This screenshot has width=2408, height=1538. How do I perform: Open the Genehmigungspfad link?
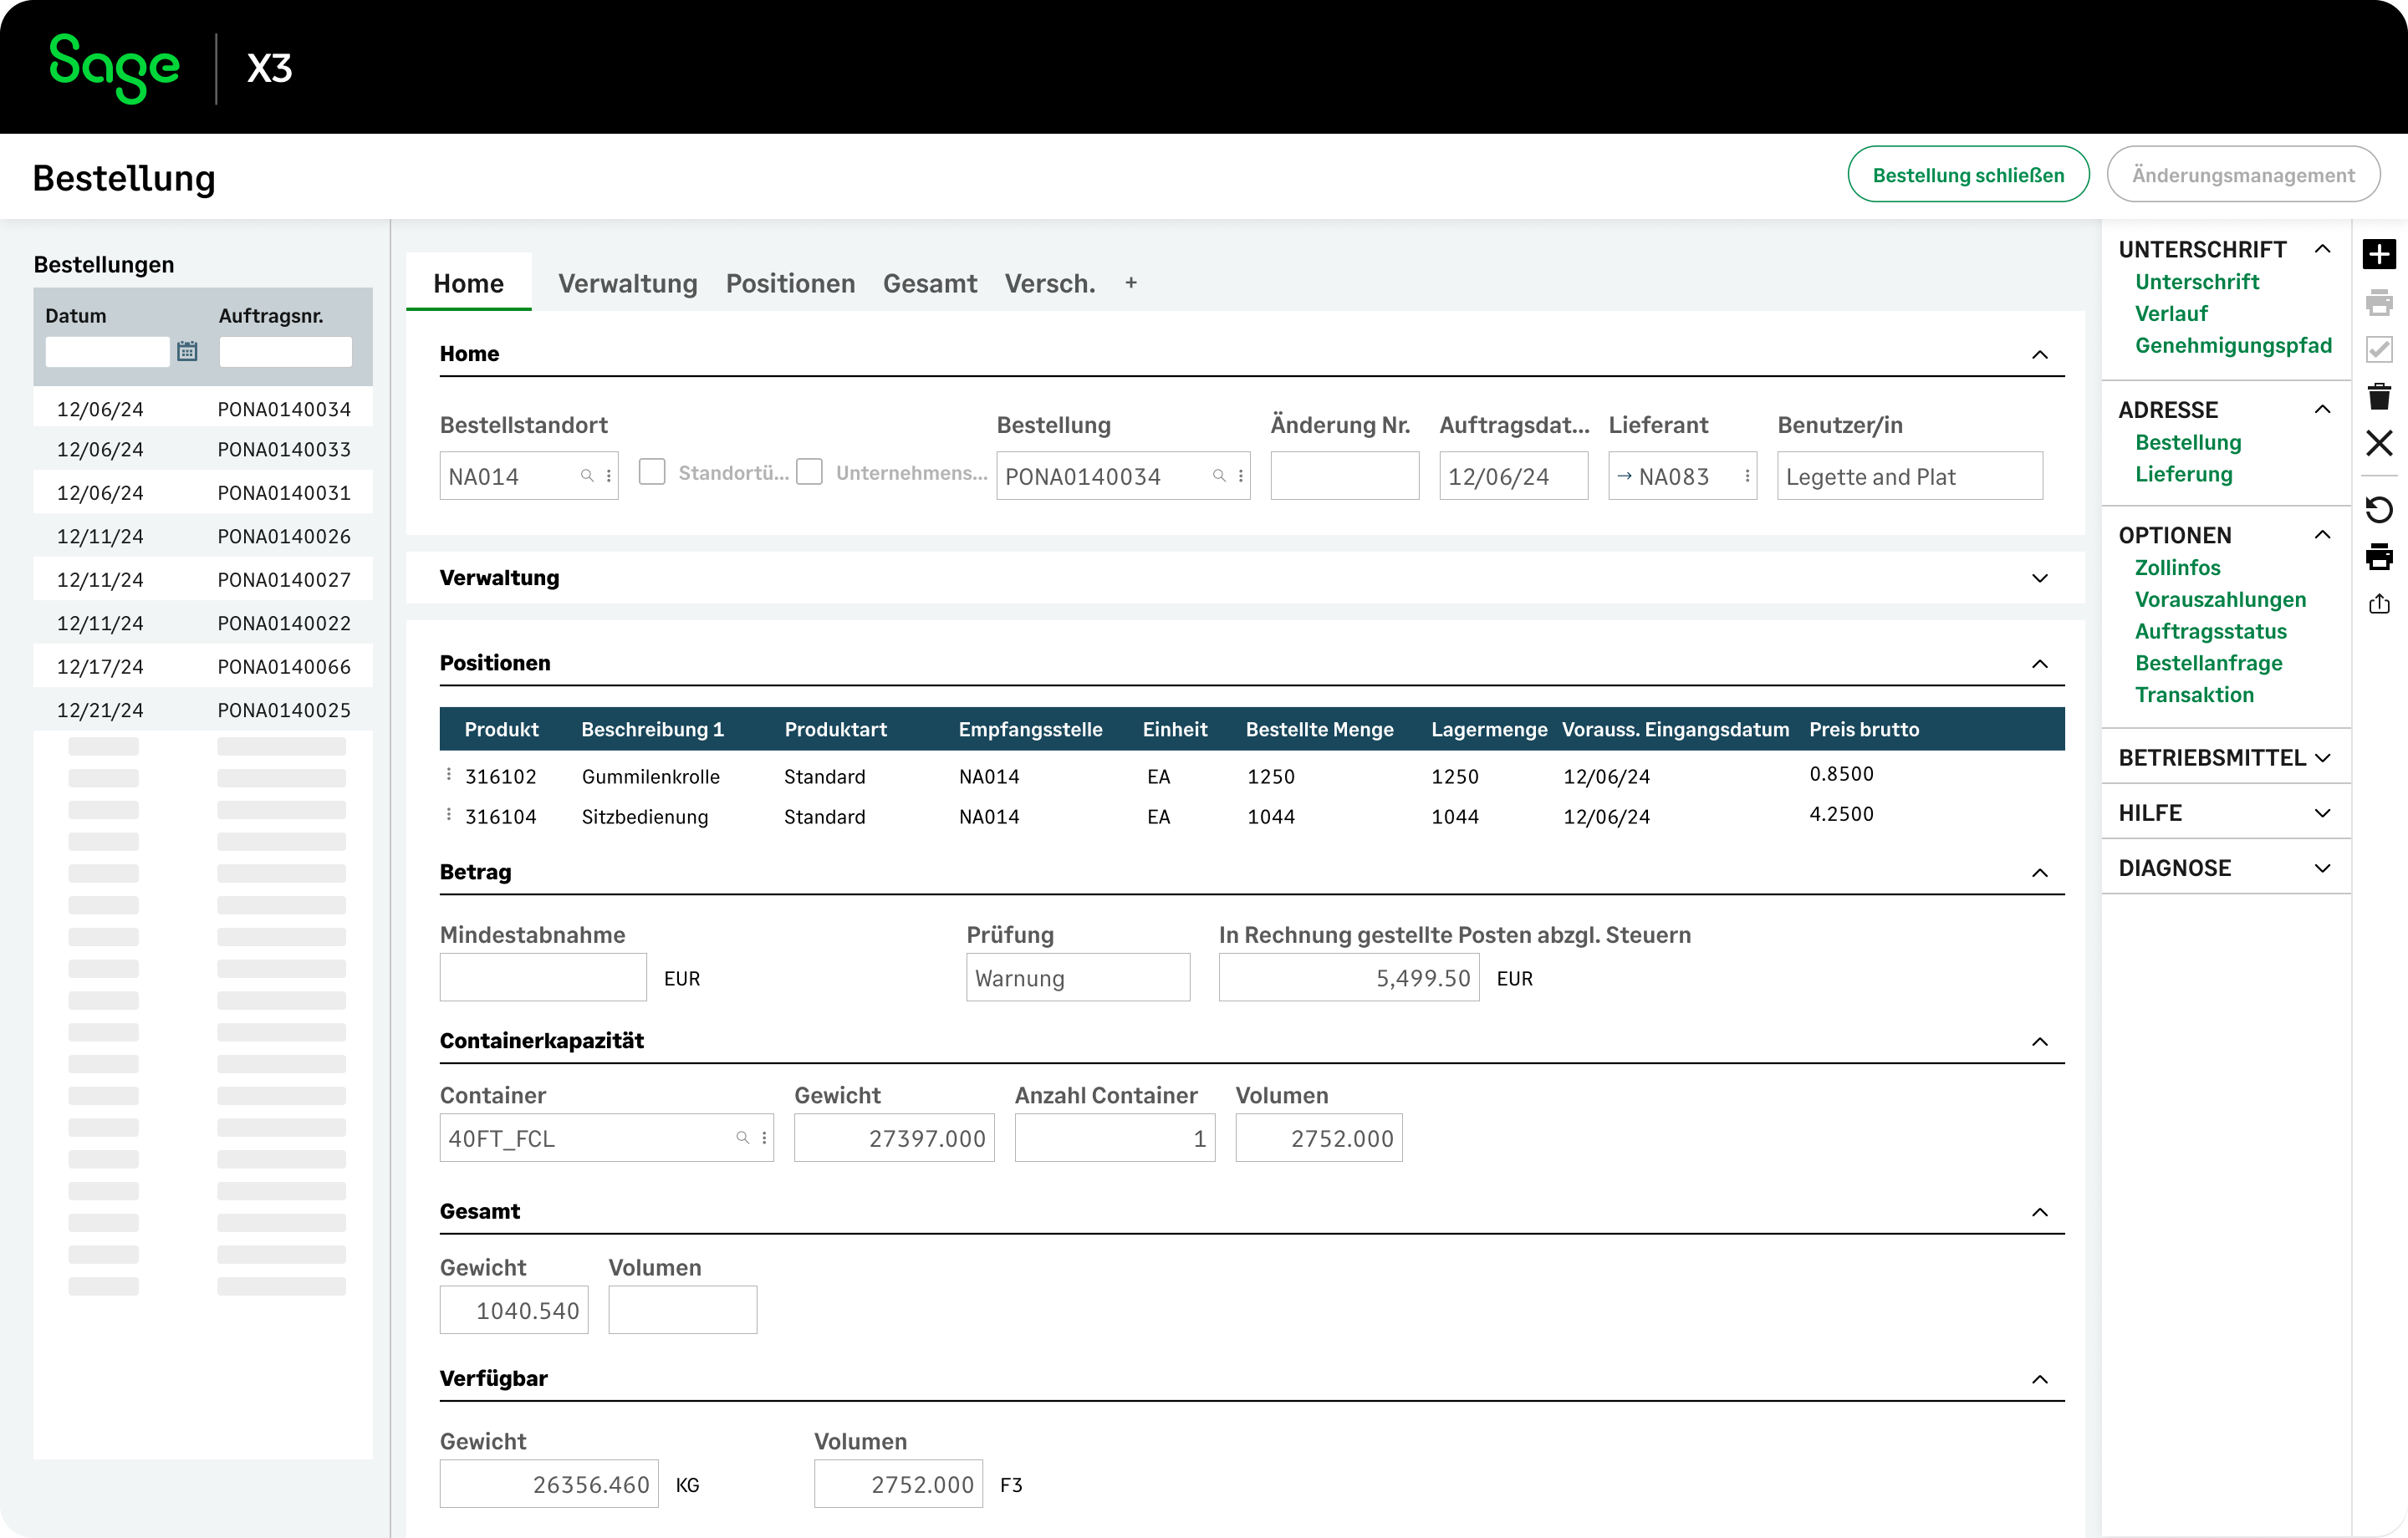tap(2232, 346)
